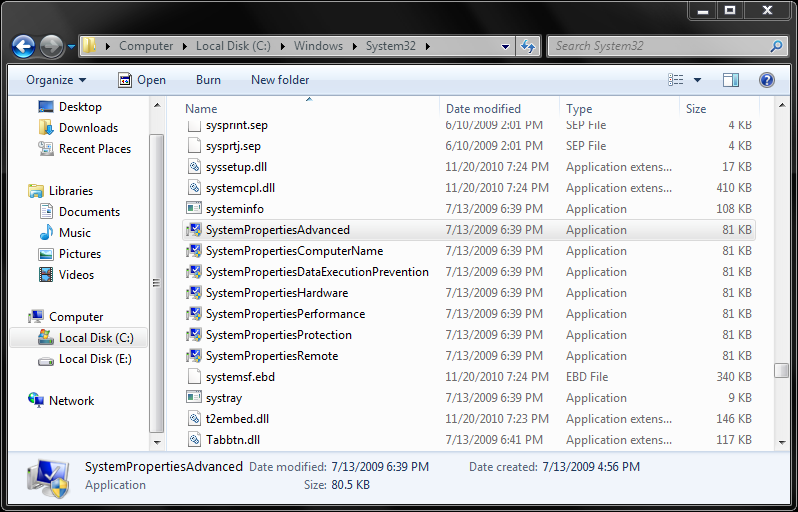This screenshot has height=512, width=798.
Task: Click the file list scrollbar thumb
Action: 782,370
